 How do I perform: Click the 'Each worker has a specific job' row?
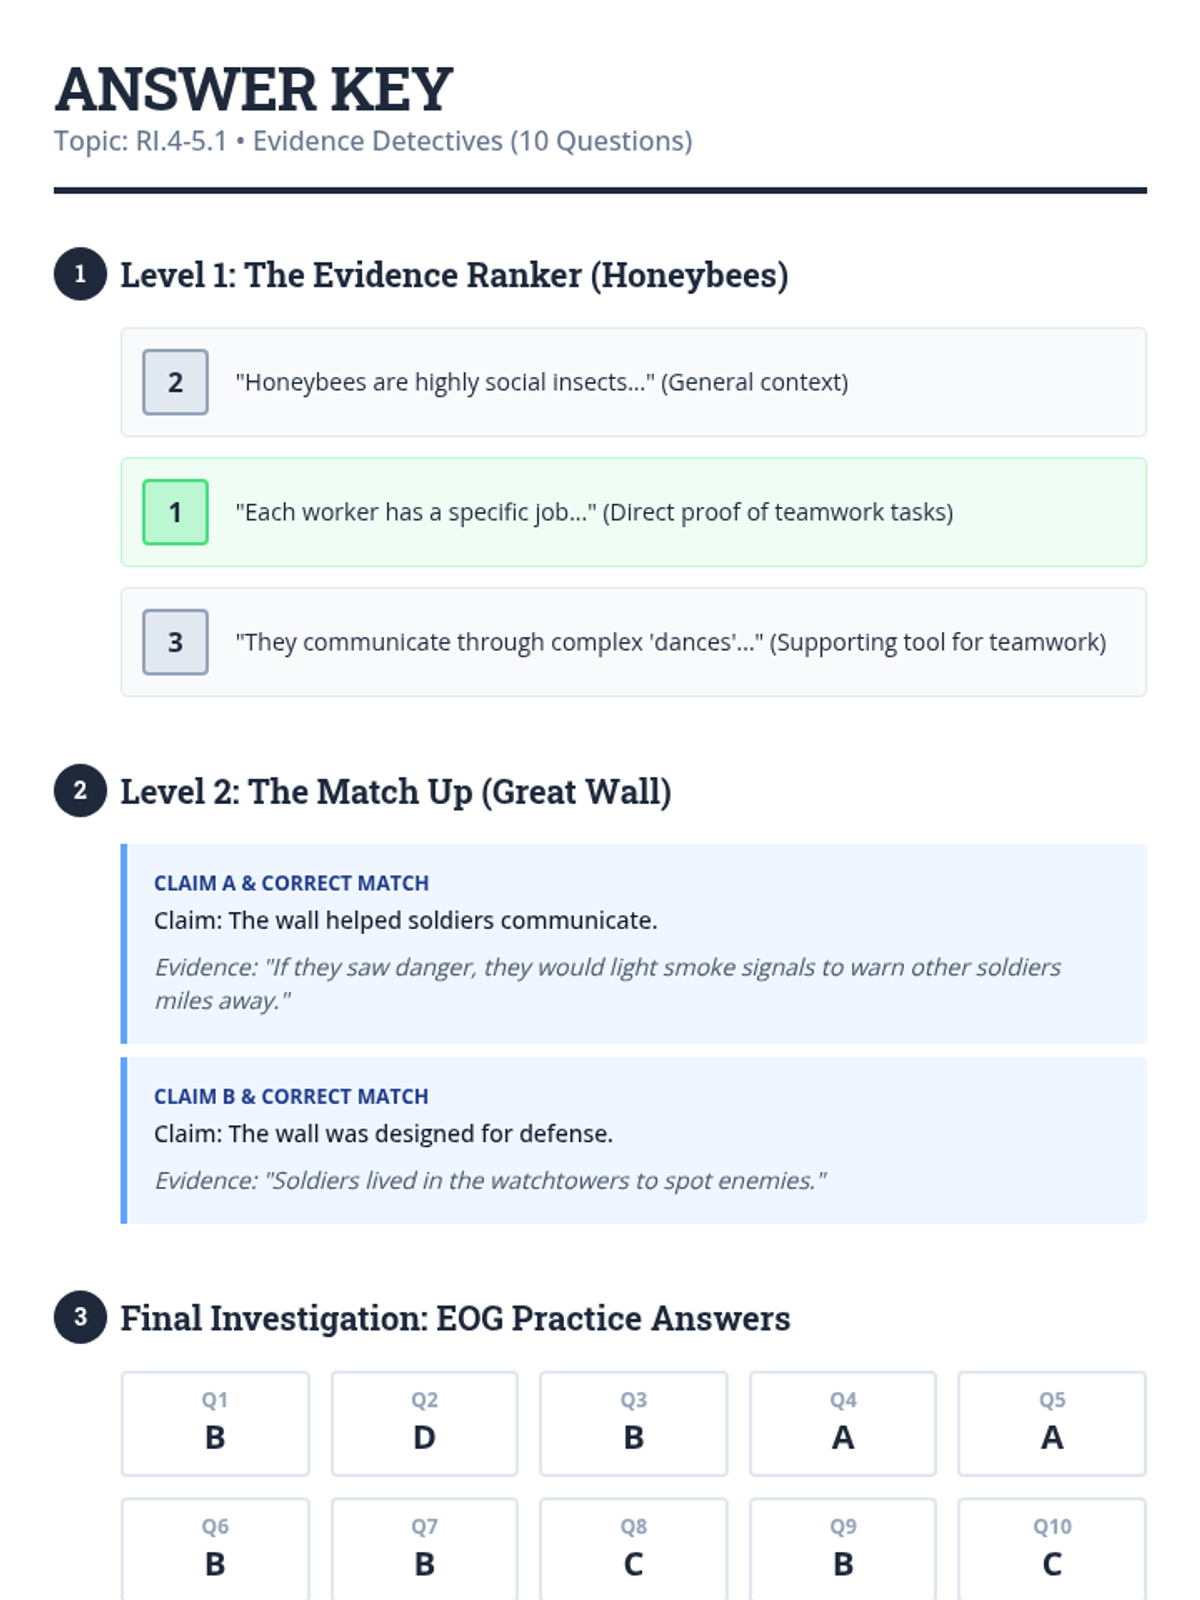pos(634,512)
